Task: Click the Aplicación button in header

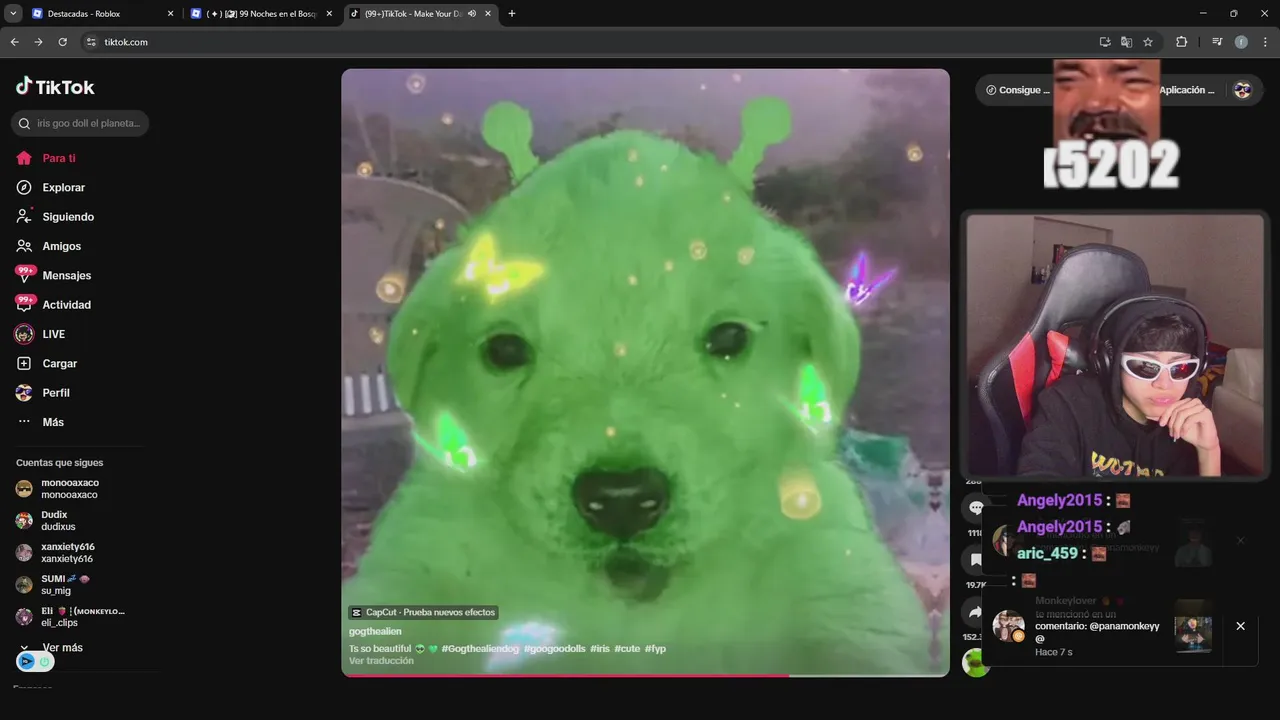Action: pyautogui.click(x=1188, y=90)
